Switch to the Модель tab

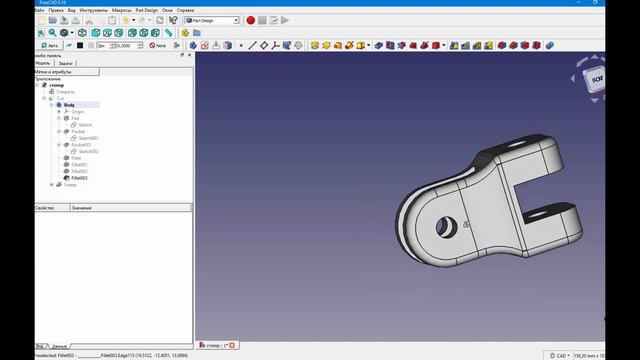pos(43,63)
